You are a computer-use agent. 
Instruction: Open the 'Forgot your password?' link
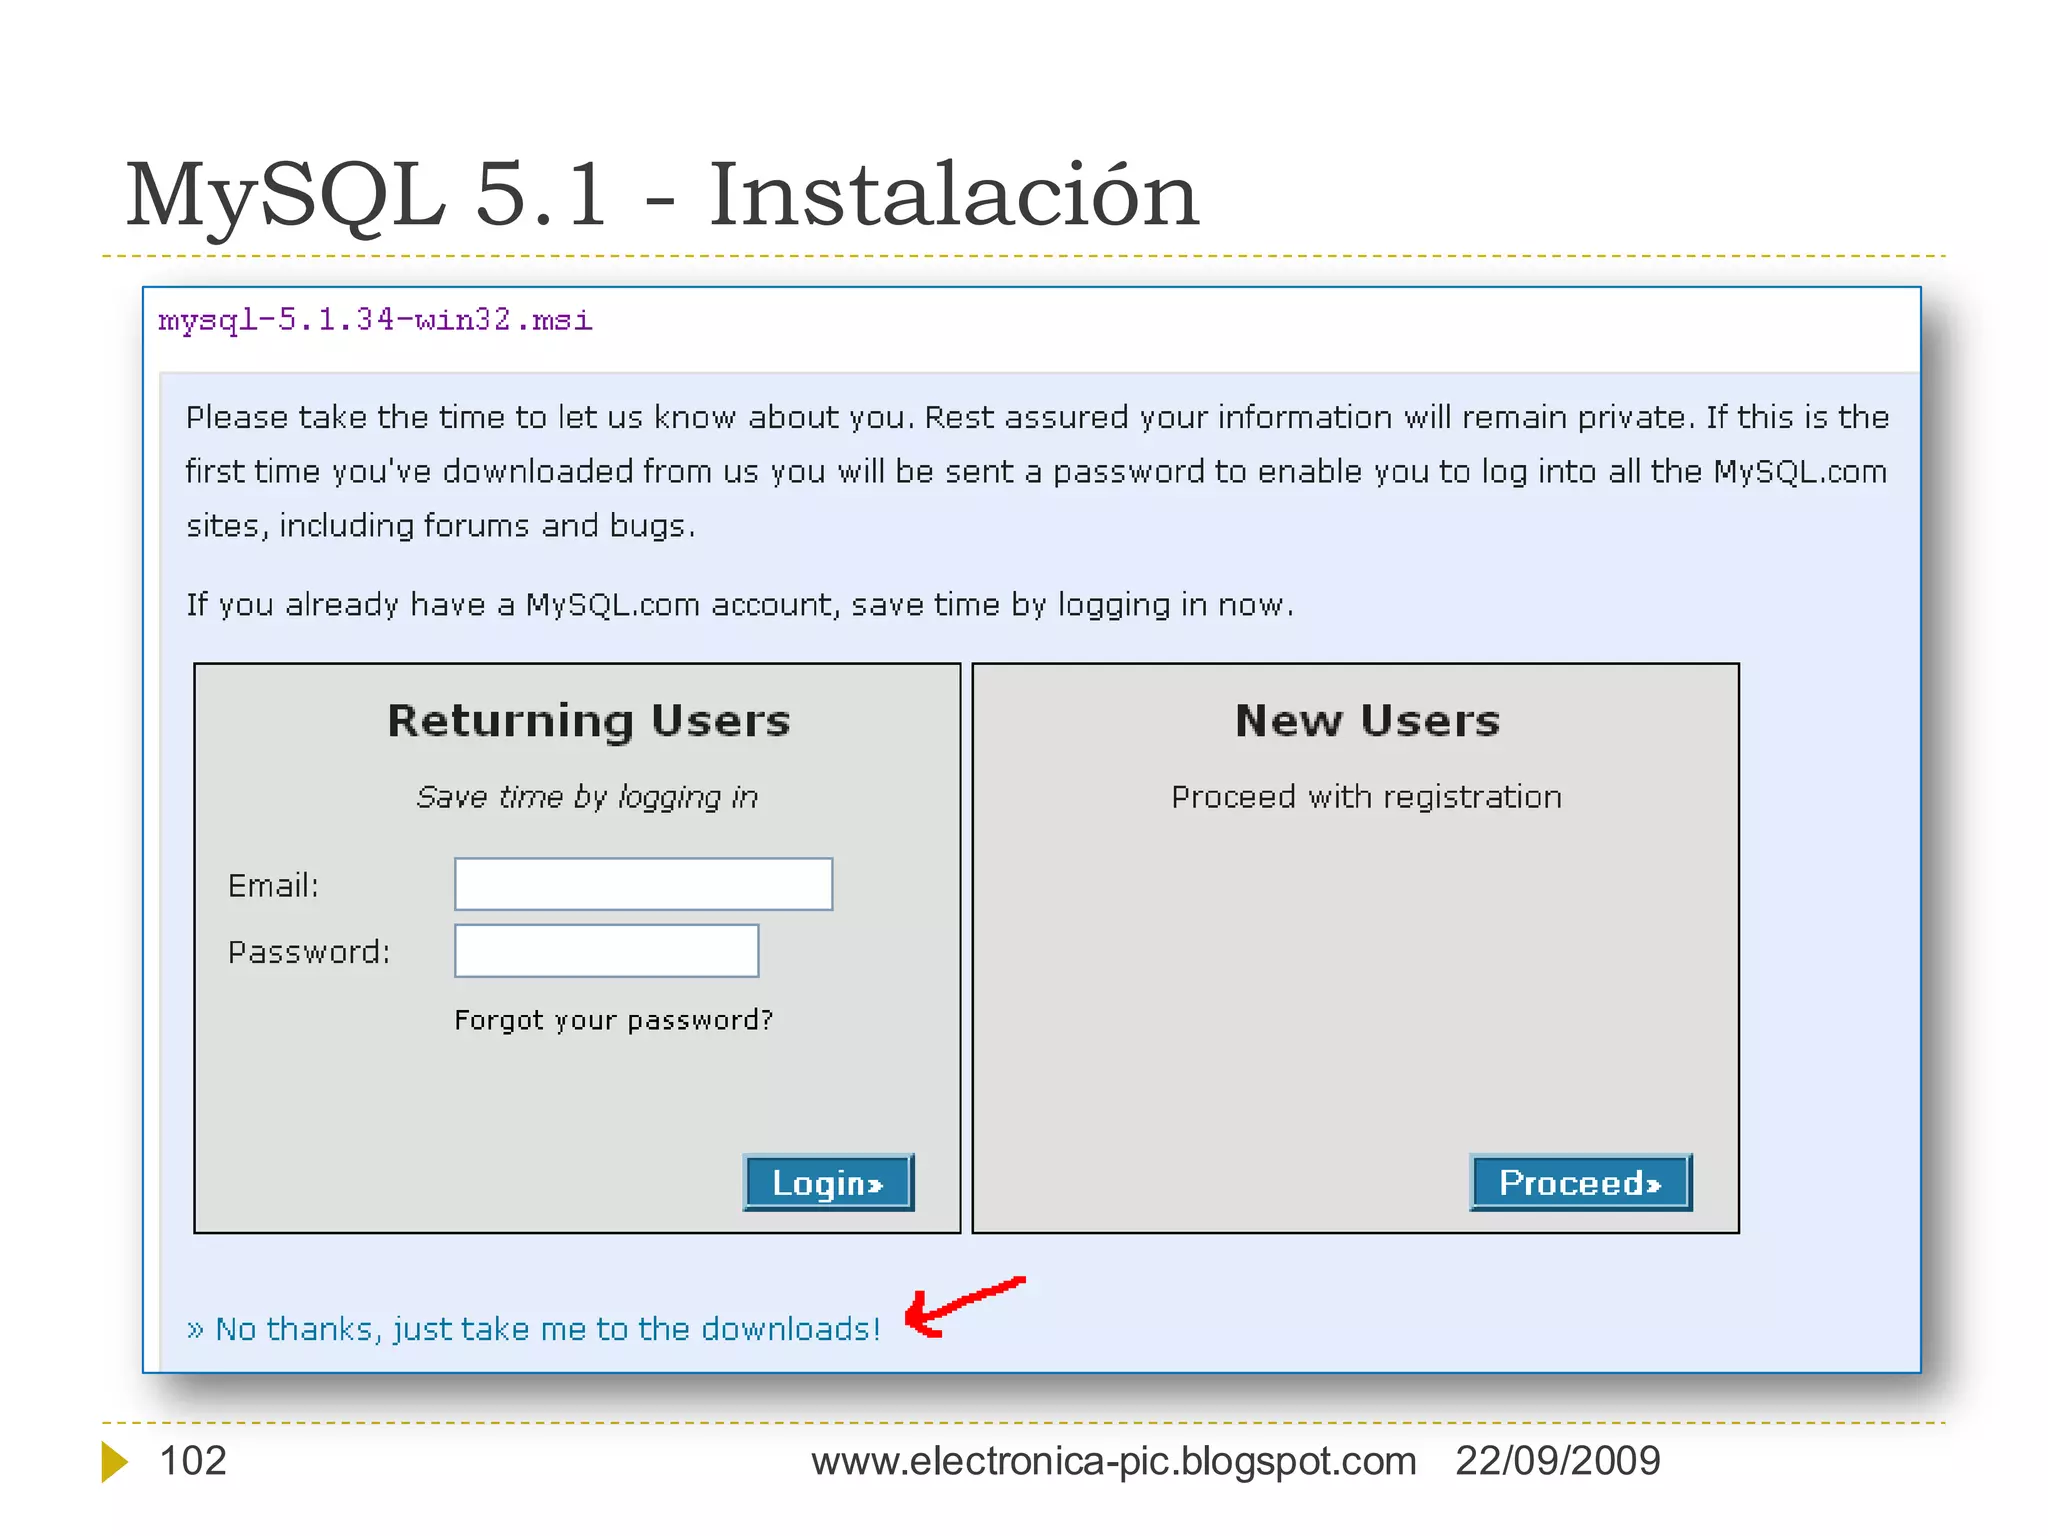tap(613, 1020)
